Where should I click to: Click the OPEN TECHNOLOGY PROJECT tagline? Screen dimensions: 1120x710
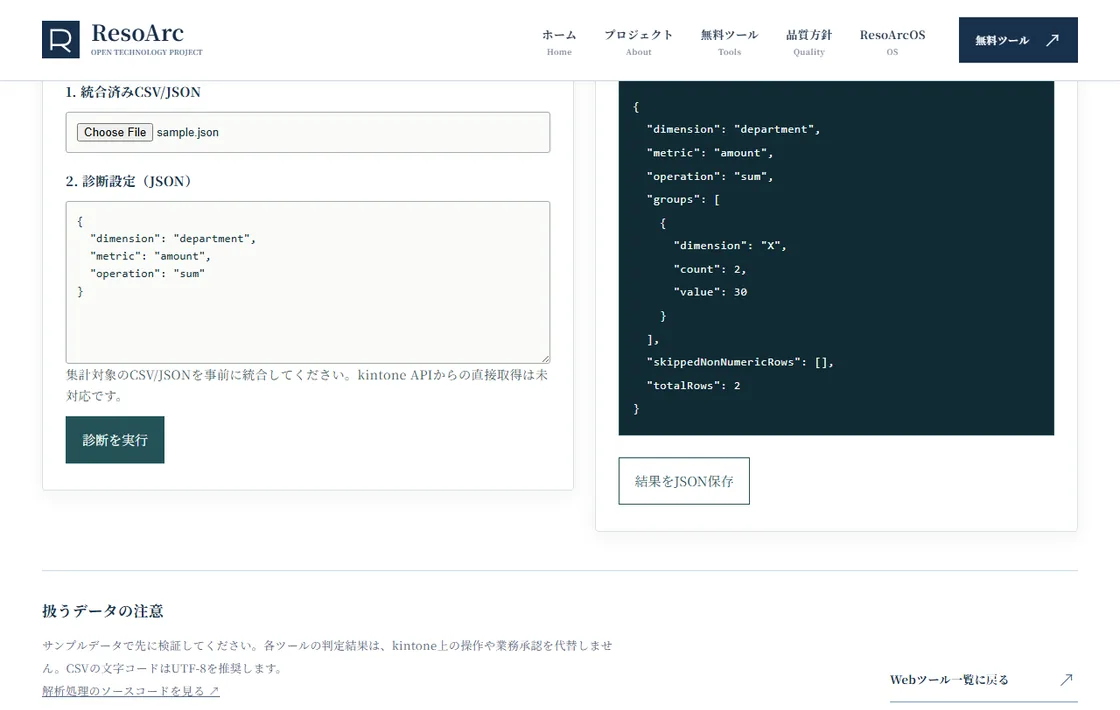coord(146,52)
